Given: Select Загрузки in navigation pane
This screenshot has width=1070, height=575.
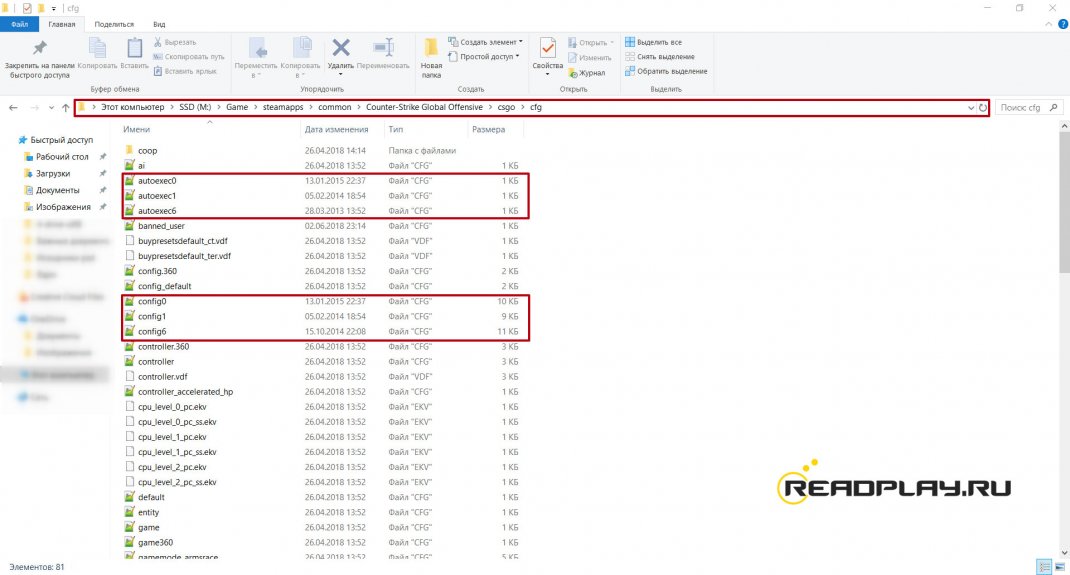Looking at the screenshot, I should click(x=53, y=173).
